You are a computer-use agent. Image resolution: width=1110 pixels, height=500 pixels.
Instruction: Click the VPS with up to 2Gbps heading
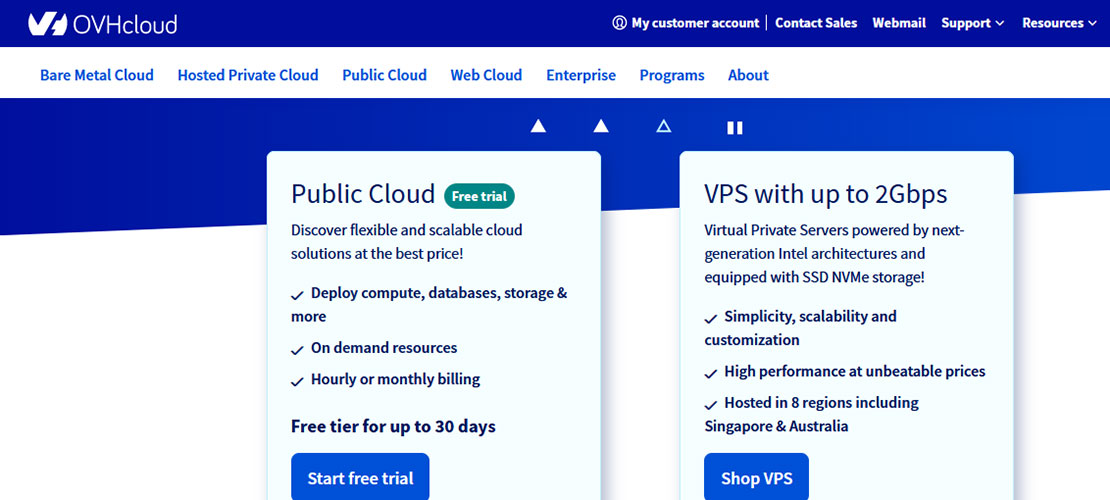pyautogui.click(x=826, y=194)
